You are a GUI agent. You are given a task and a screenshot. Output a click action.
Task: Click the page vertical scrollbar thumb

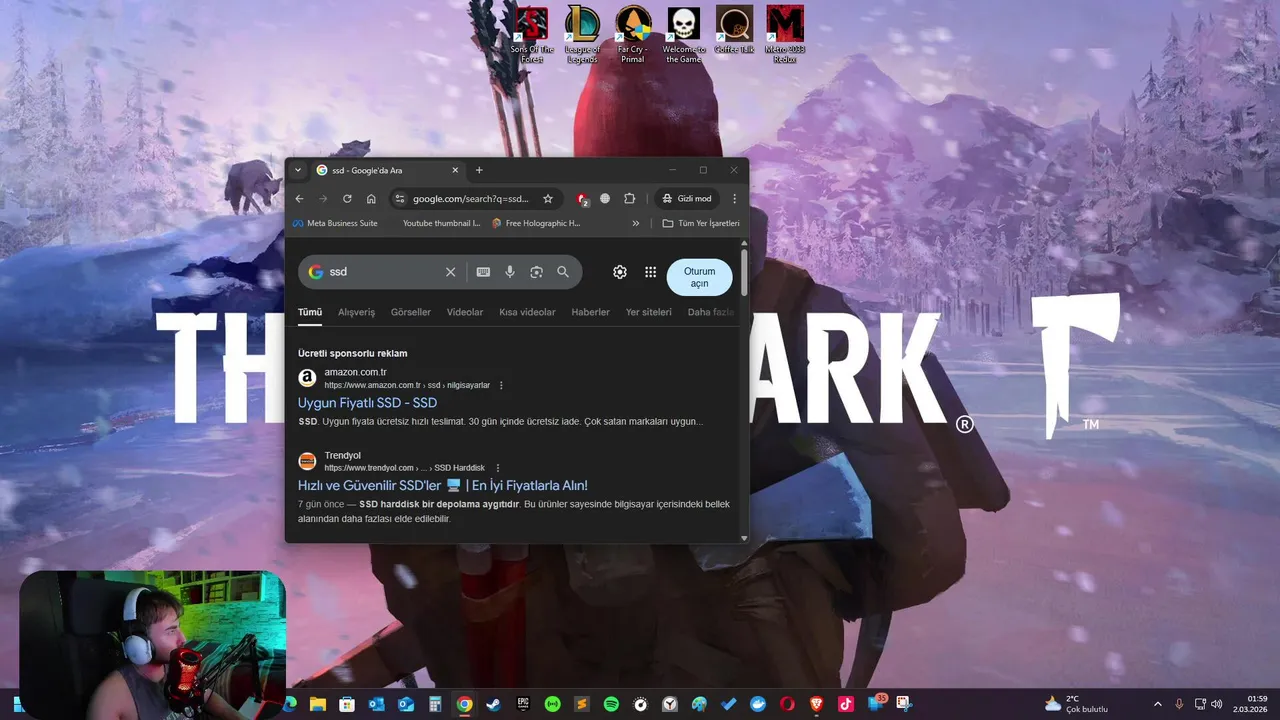(x=744, y=272)
